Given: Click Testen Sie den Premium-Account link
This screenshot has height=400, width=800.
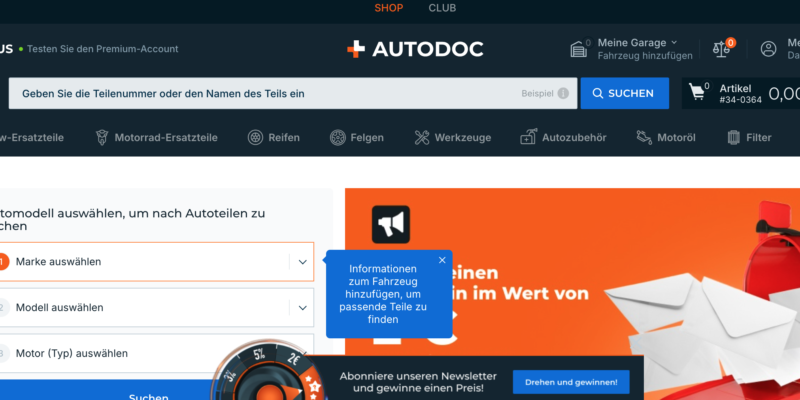Looking at the screenshot, I should click(x=103, y=49).
